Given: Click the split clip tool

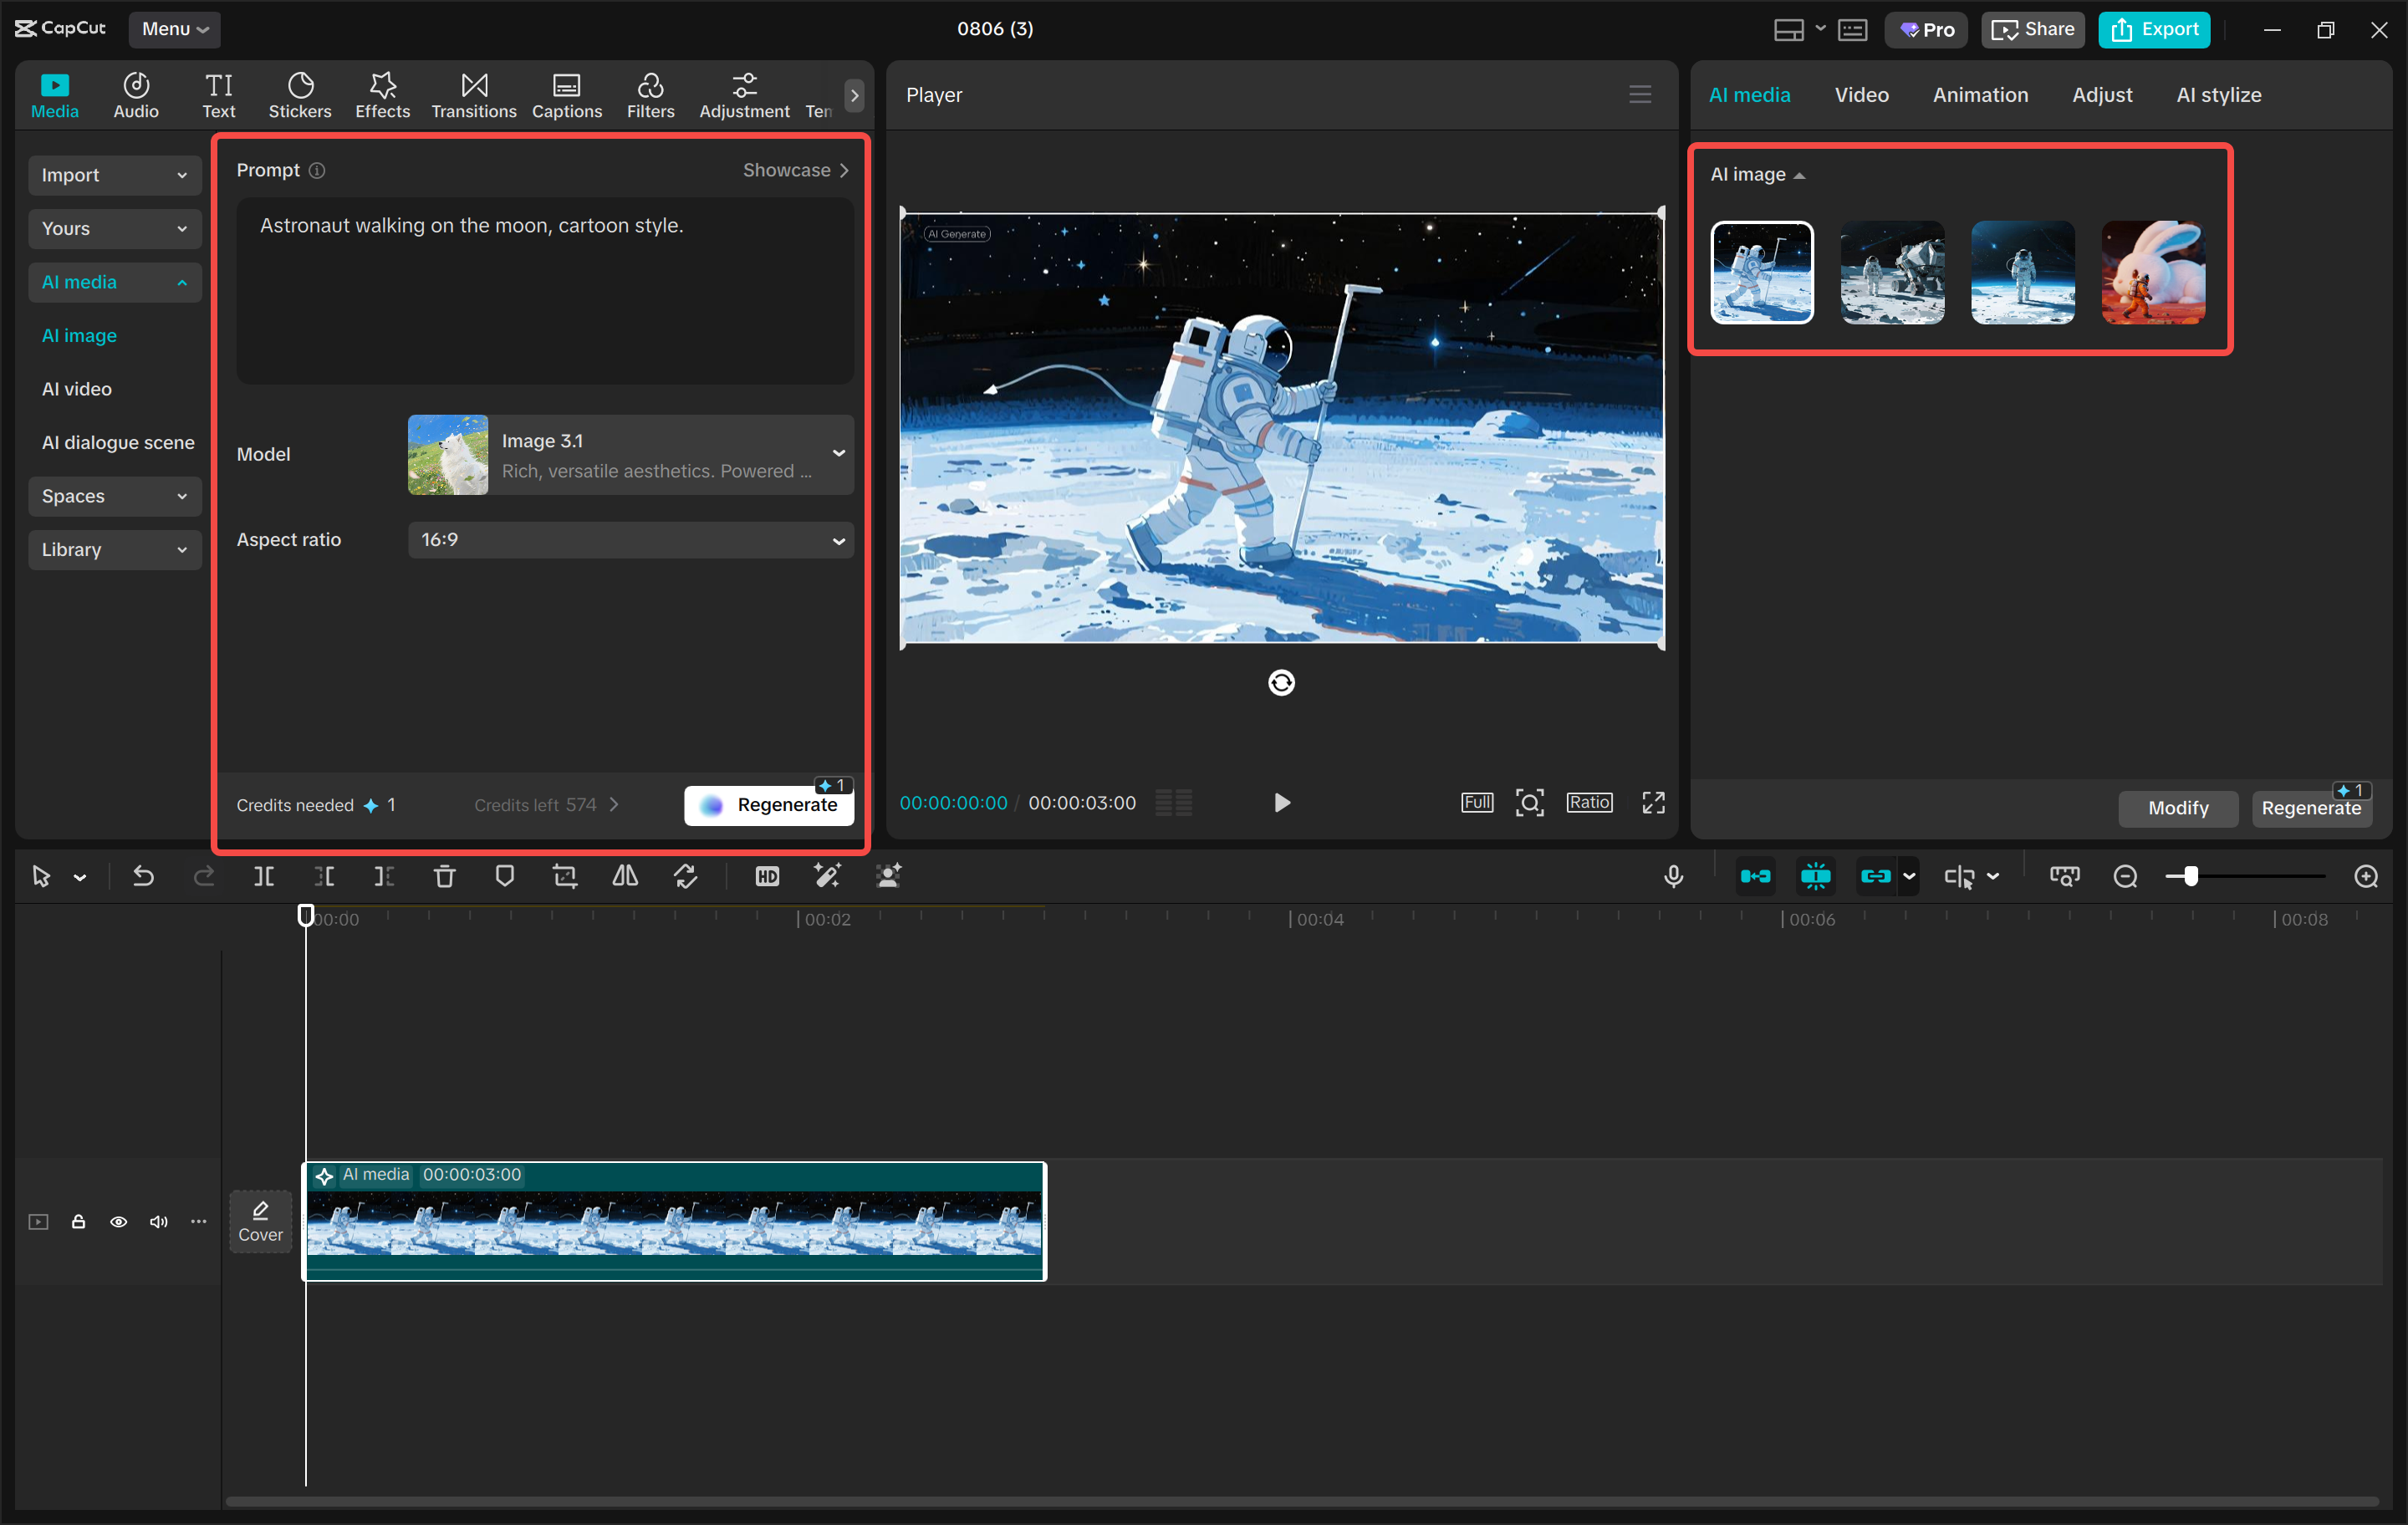Looking at the screenshot, I should 264,876.
